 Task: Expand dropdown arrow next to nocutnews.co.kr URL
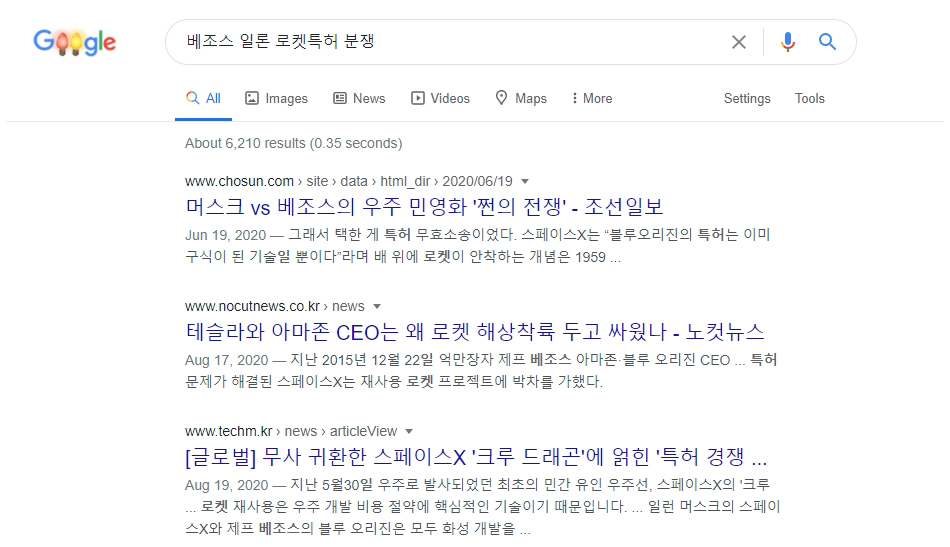(x=377, y=306)
